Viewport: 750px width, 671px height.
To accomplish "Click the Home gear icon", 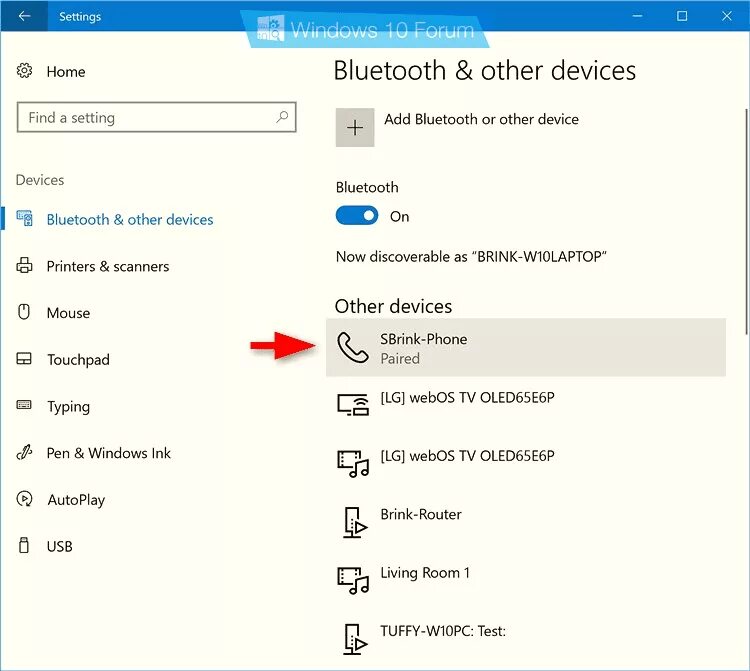I will tap(24, 71).
